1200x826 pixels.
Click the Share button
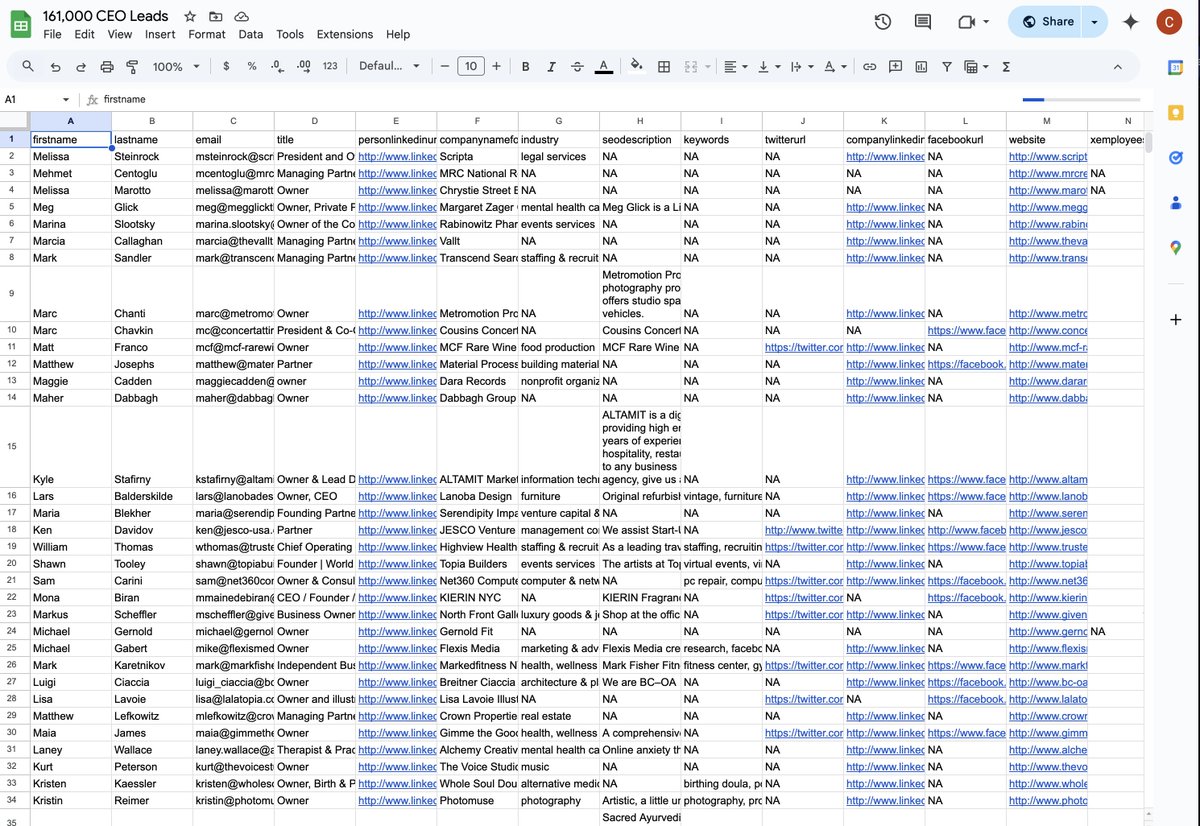pos(1048,22)
